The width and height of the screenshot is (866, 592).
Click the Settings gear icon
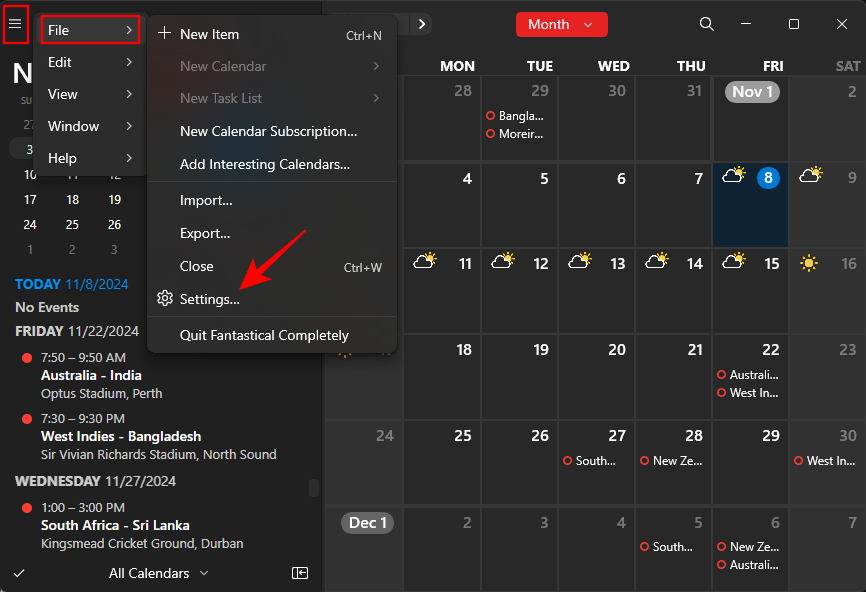(165, 299)
